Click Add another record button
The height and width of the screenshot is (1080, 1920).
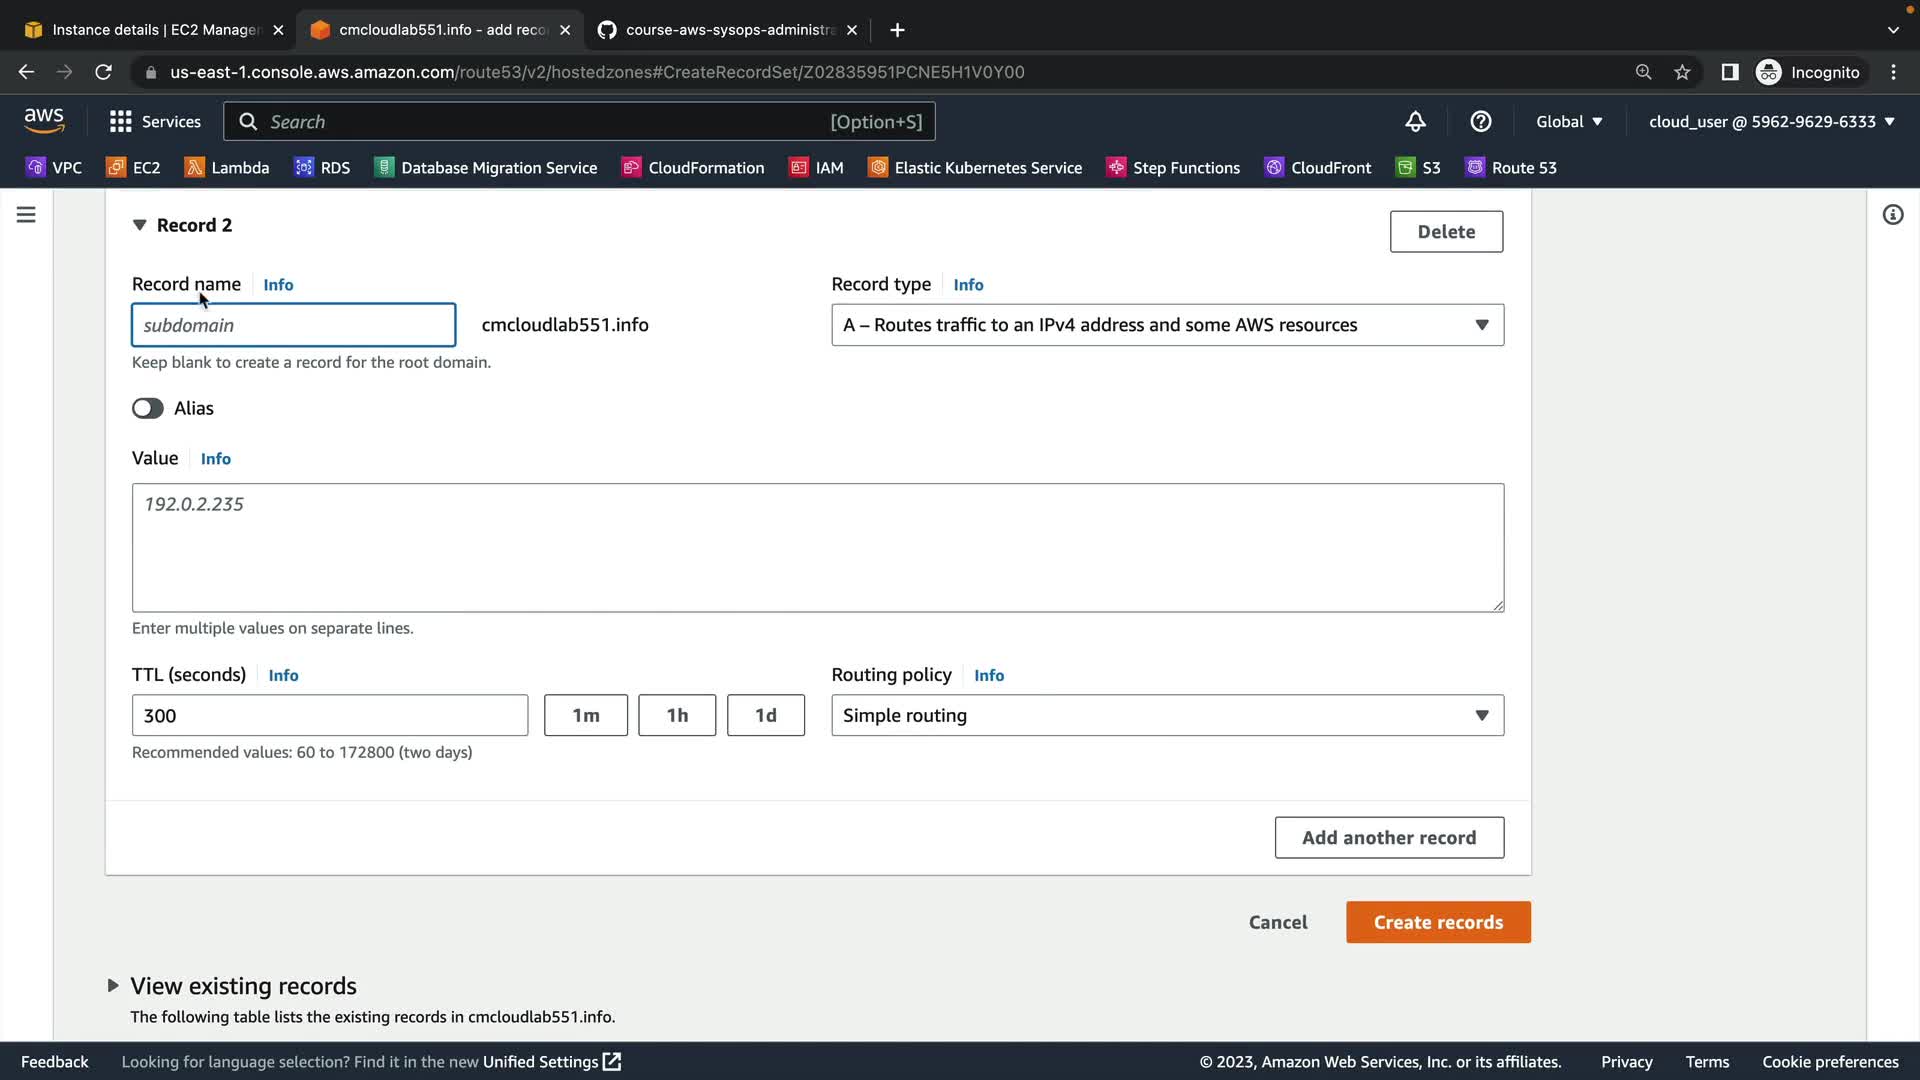point(1388,838)
